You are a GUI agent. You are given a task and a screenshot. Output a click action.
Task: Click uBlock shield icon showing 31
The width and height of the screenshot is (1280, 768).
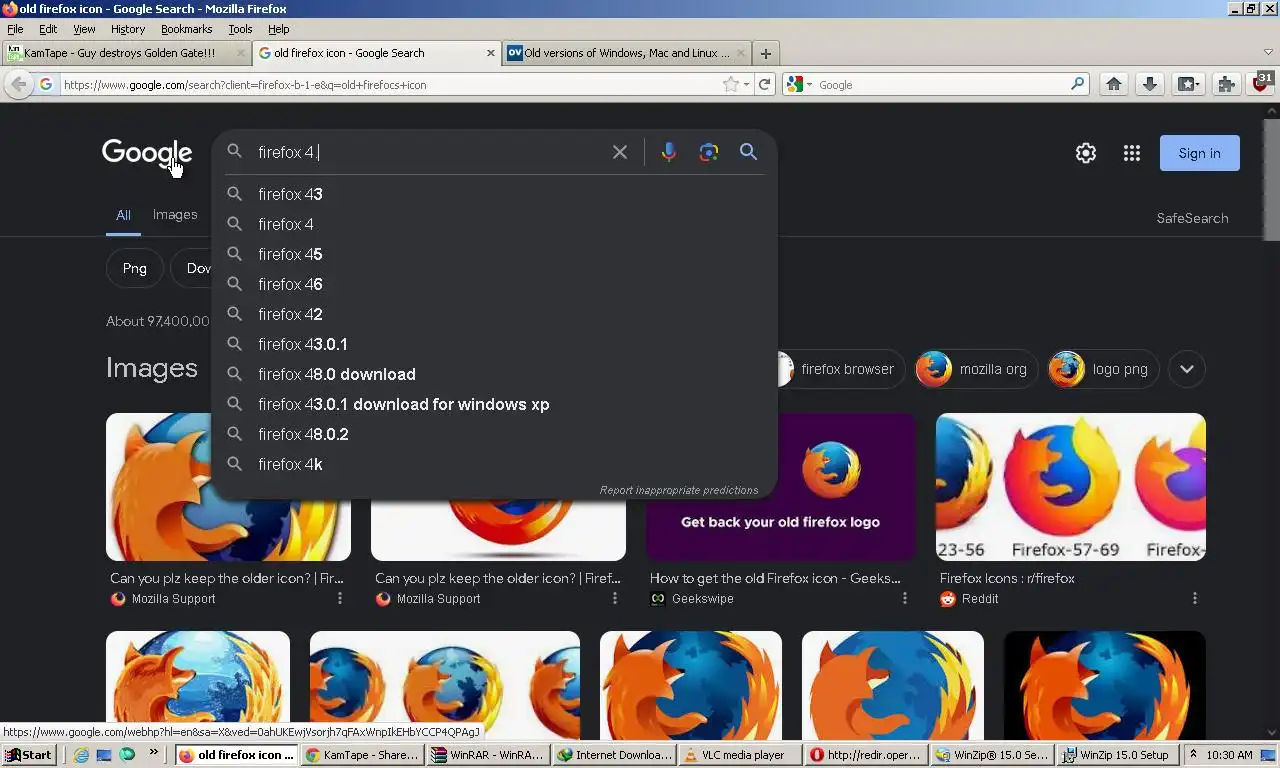click(1263, 83)
